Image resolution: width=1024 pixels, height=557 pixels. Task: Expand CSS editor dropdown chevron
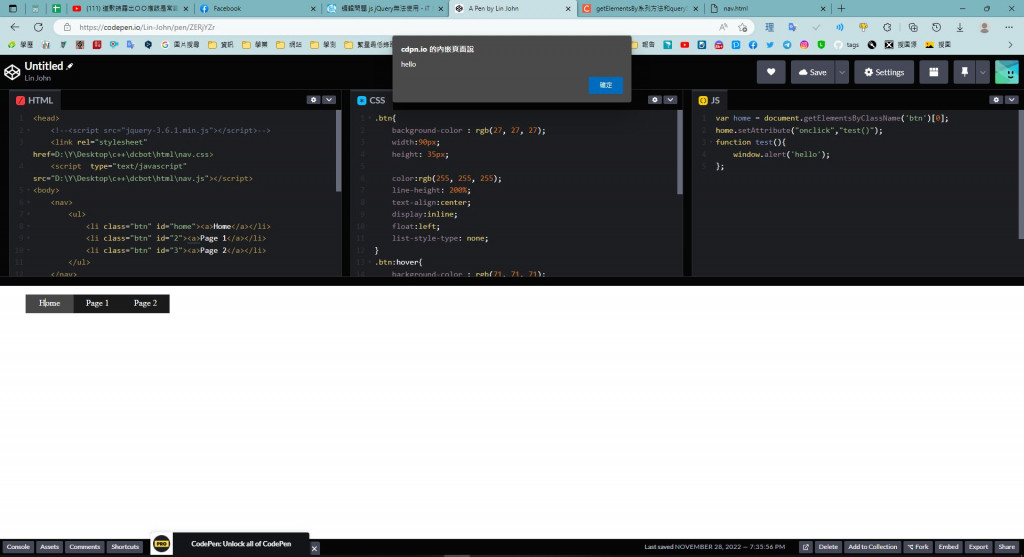(x=670, y=100)
